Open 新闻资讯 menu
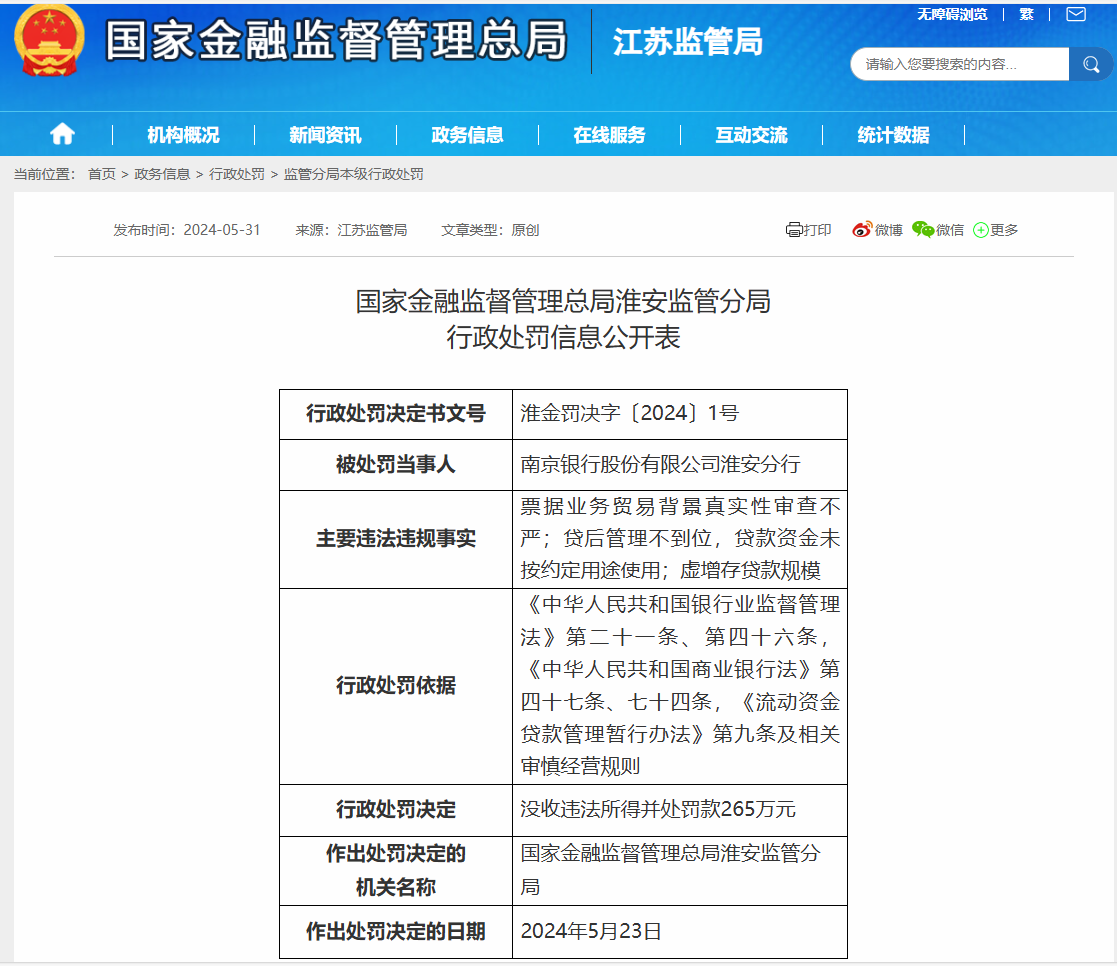1117x966 pixels. tap(325, 135)
